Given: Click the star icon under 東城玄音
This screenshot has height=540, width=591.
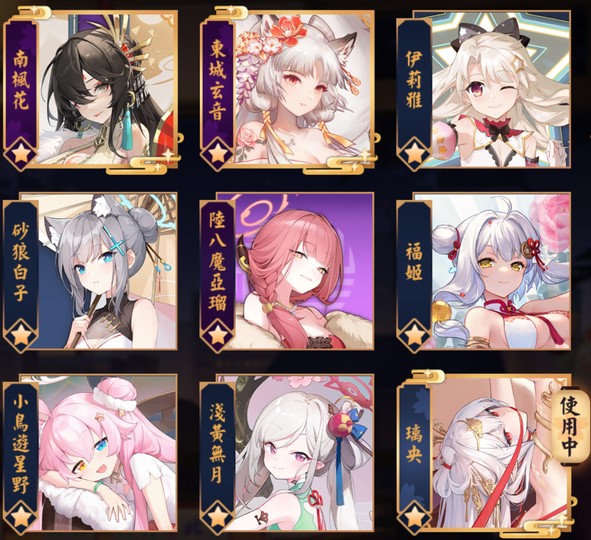Looking at the screenshot, I should pyautogui.click(x=217, y=155).
